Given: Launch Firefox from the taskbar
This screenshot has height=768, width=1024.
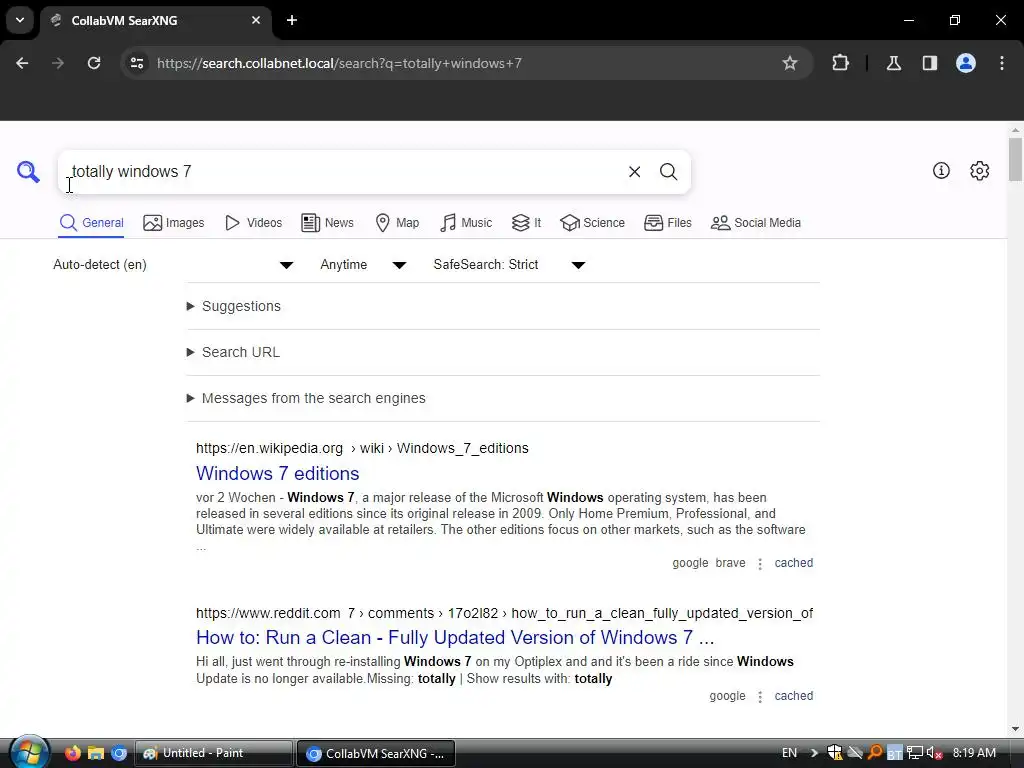Looking at the screenshot, I should (72, 753).
